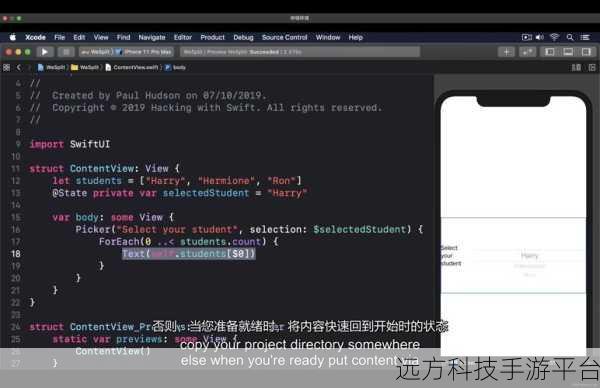Click the highlighted Text(students[$0]) code

189,254
